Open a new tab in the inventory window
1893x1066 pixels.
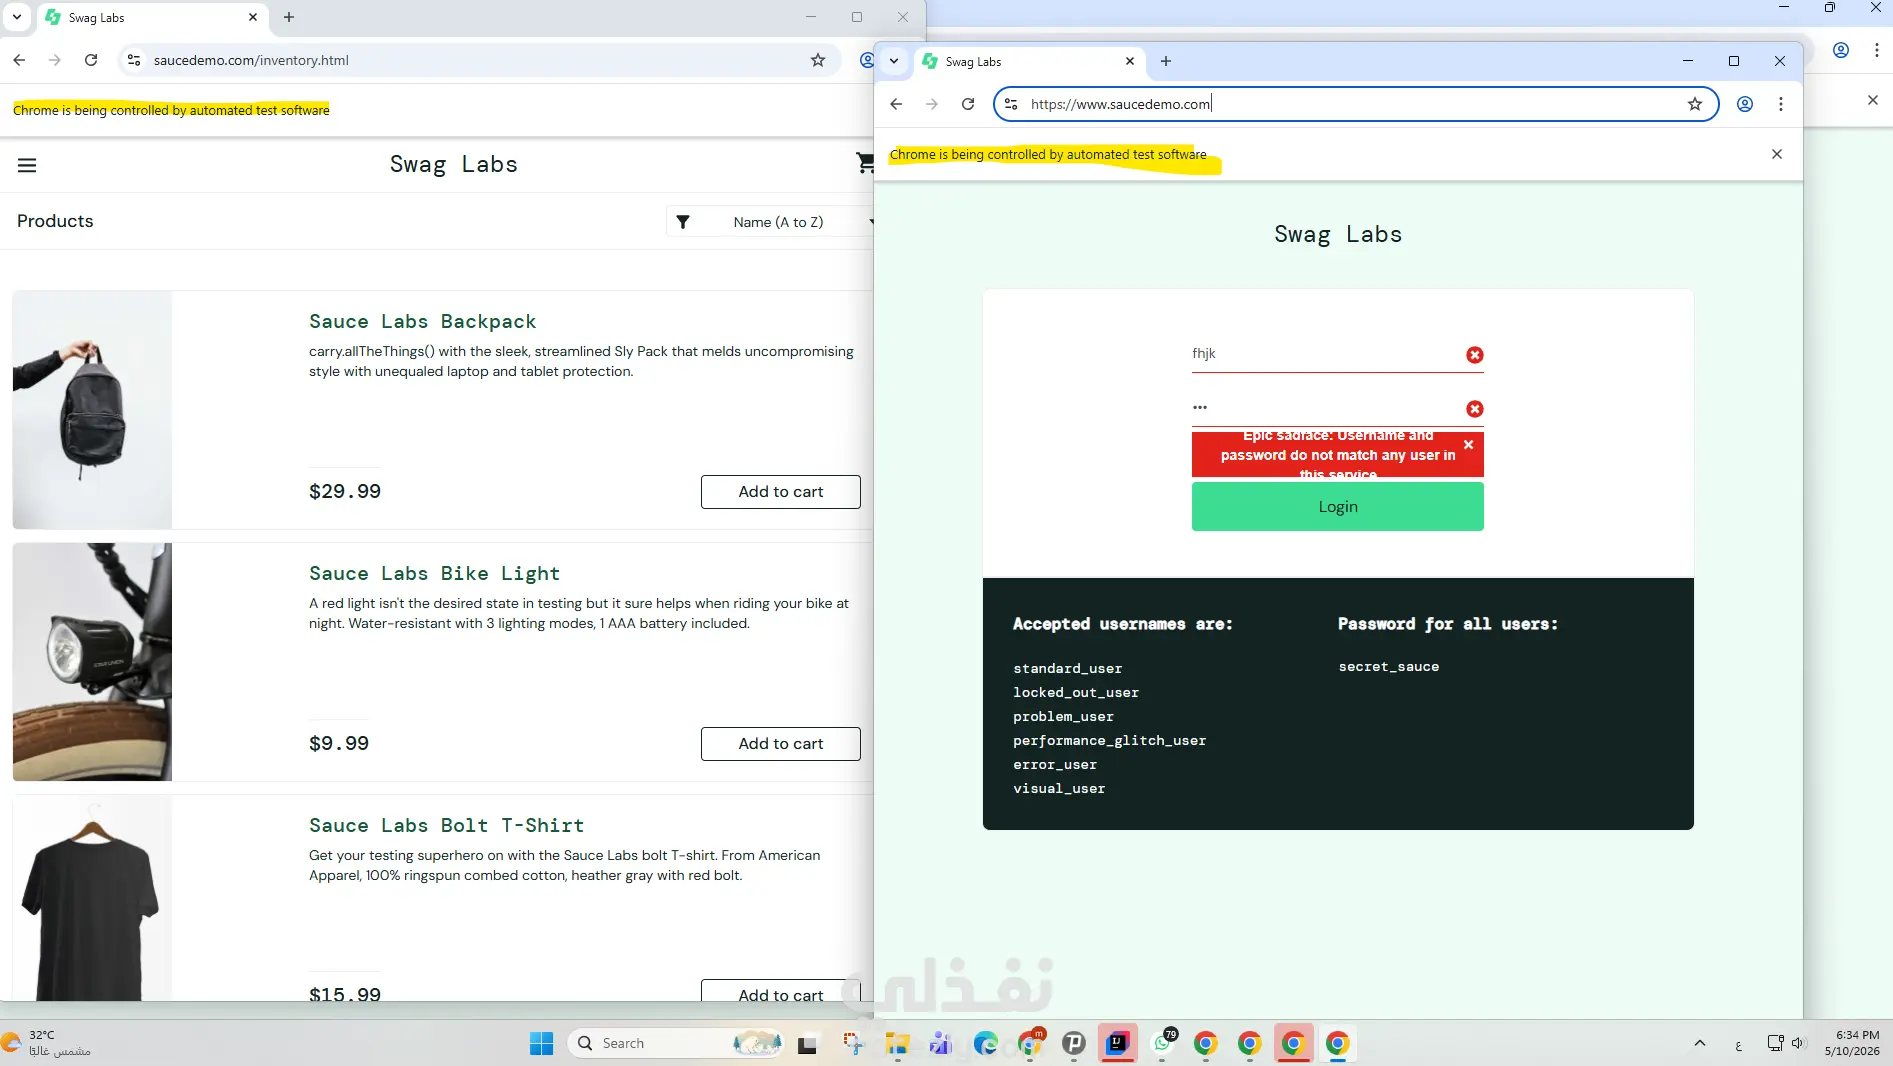click(x=289, y=17)
